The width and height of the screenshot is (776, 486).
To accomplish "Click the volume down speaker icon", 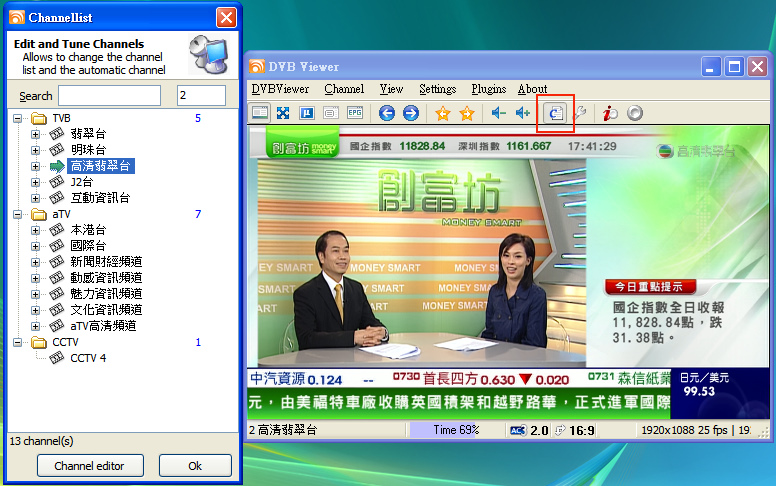I will [498, 113].
